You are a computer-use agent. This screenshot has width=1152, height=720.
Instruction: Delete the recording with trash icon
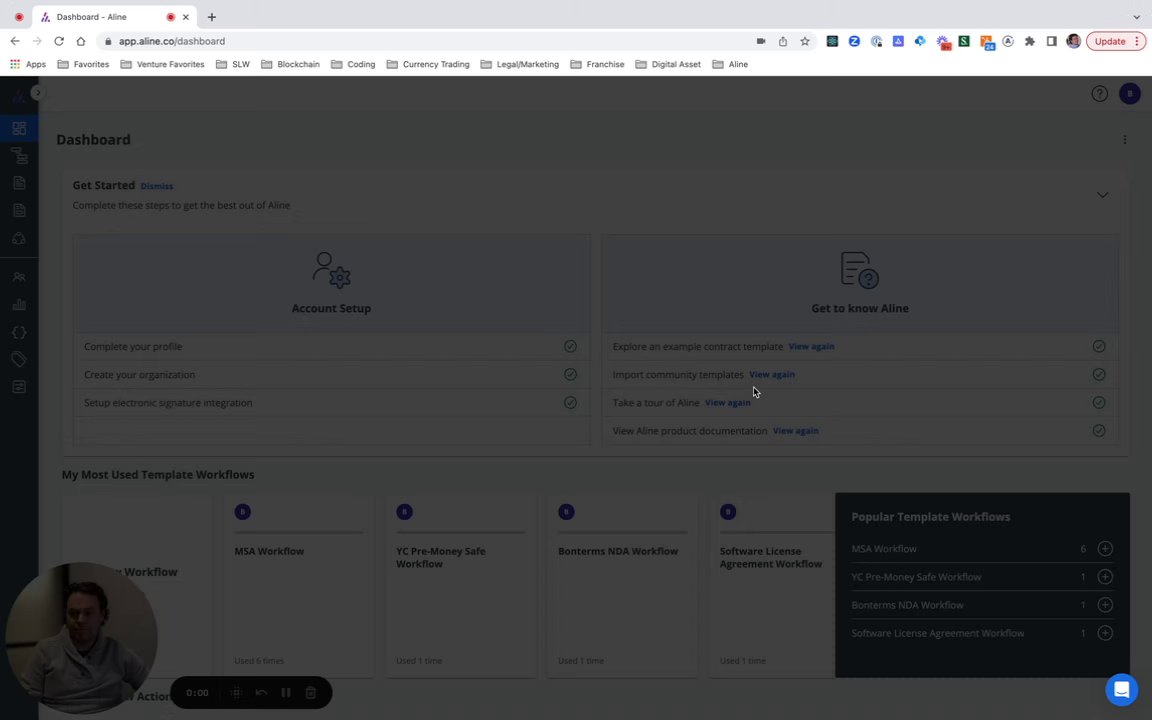[x=311, y=693]
